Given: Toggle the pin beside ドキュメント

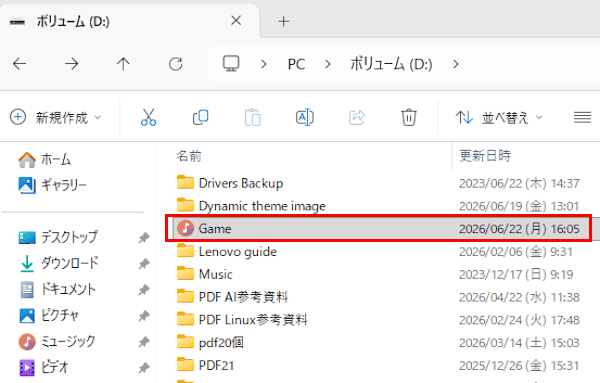Looking at the screenshot, I should point(143,290).
